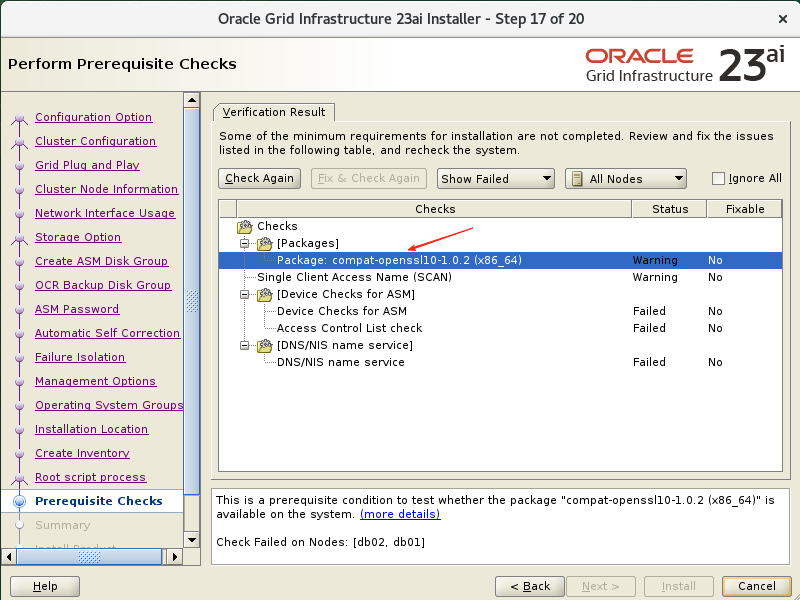The height and width of the screenshot is (600, 800).
Task: Click Warning status of SCAN row
Action: [x=655, y=277]
